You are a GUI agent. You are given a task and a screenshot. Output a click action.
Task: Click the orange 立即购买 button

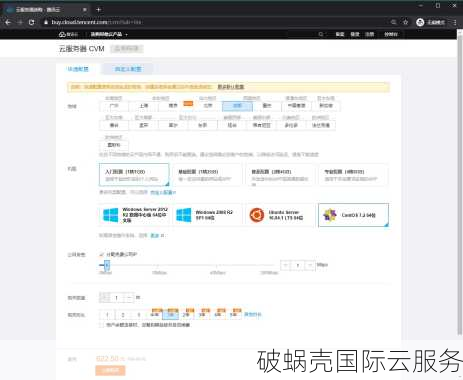click(110, 370)
